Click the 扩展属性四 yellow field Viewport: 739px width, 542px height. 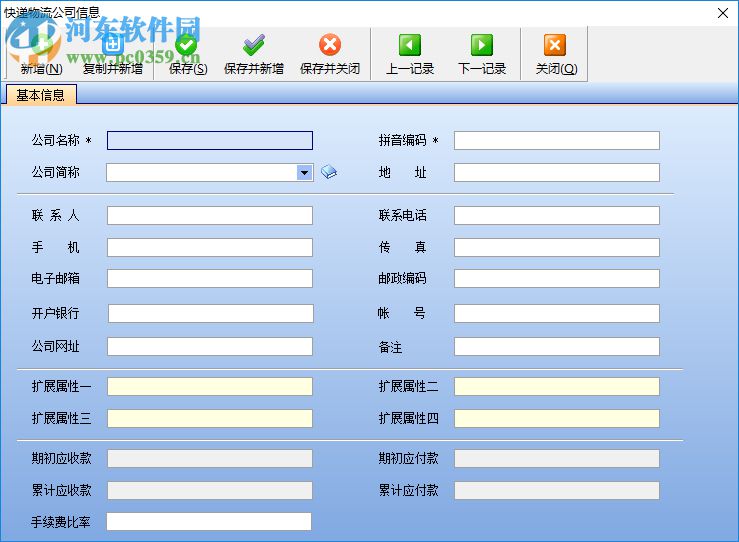coord(557,419)
